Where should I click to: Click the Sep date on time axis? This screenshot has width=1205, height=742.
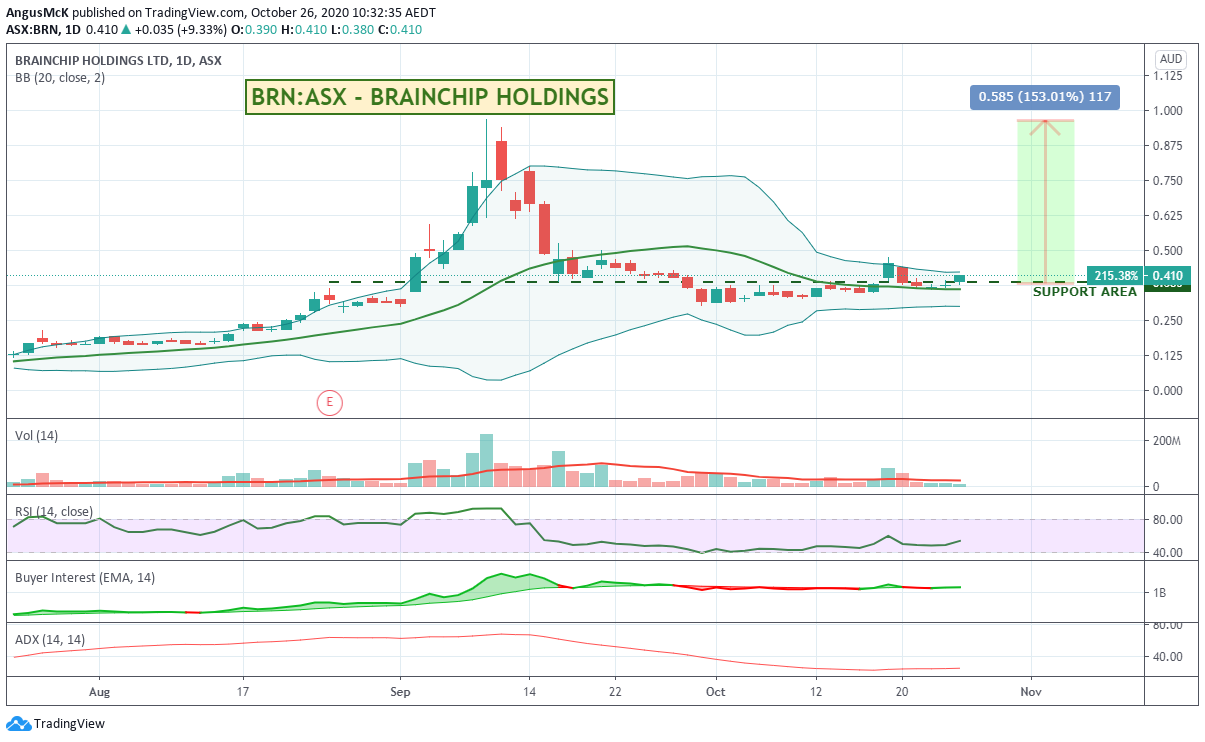400,691
